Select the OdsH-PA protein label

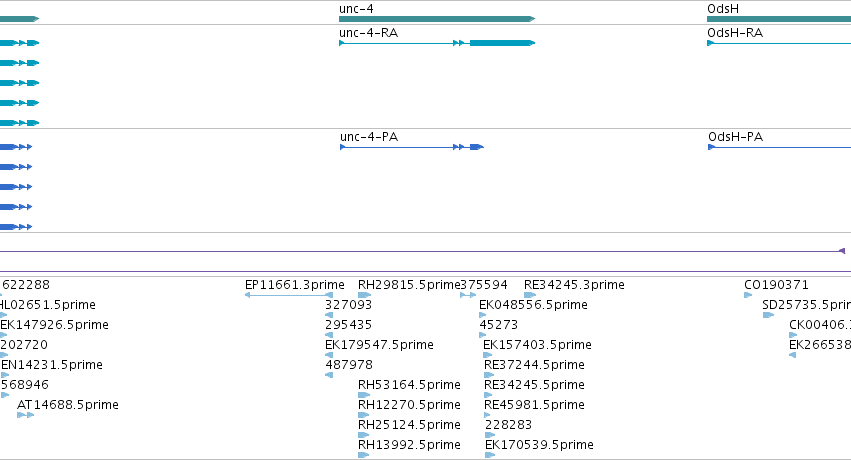(x=735, y=137)
